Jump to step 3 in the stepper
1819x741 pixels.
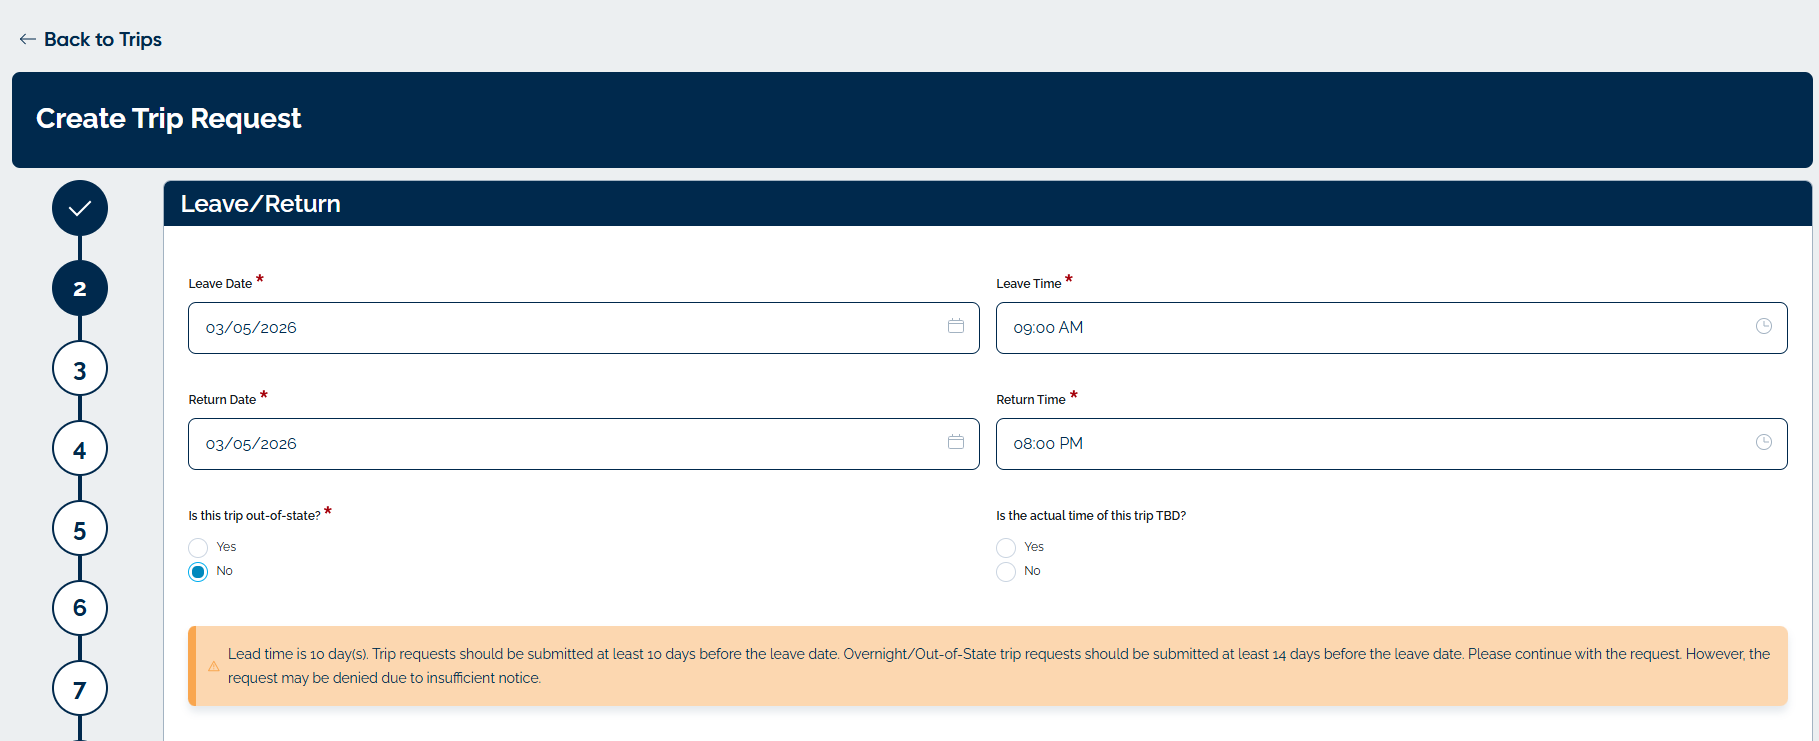pyautogui.click(x=80, y=369)
